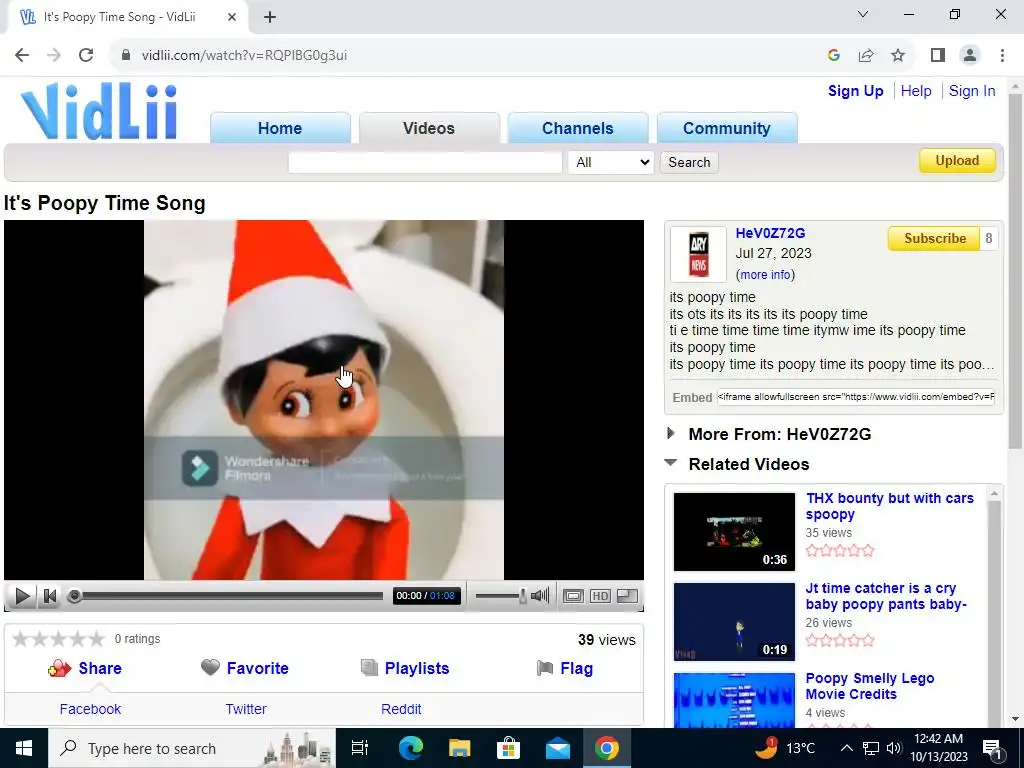1024x768 pixels.
Task: Click the share page icon in address bar
Action: click(866, 55)
